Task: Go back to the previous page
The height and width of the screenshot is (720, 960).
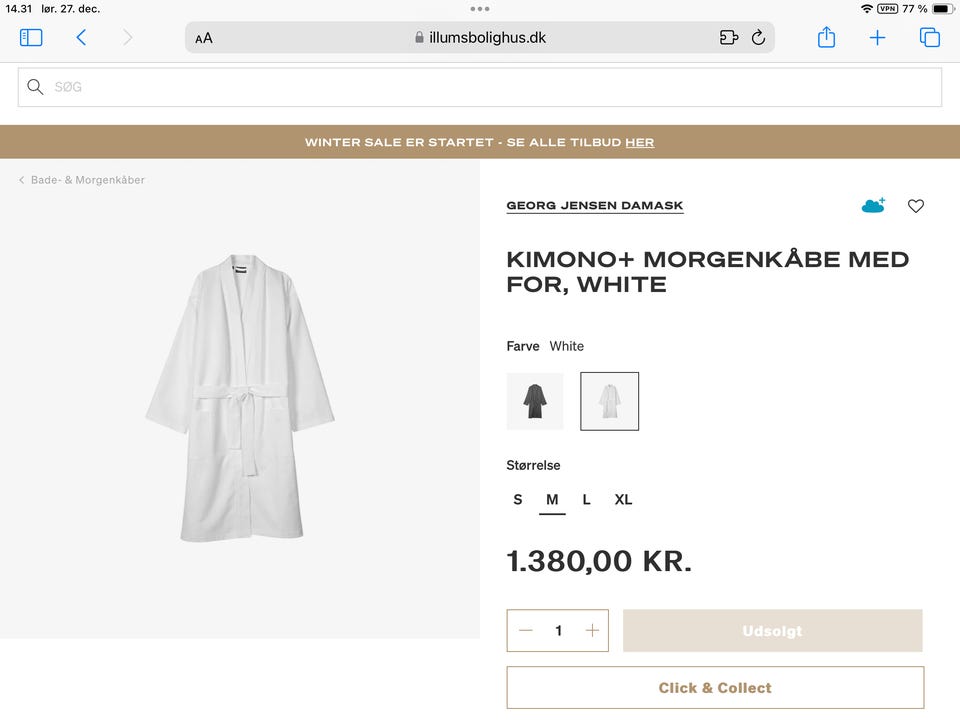Action: (x=81, y=38)
